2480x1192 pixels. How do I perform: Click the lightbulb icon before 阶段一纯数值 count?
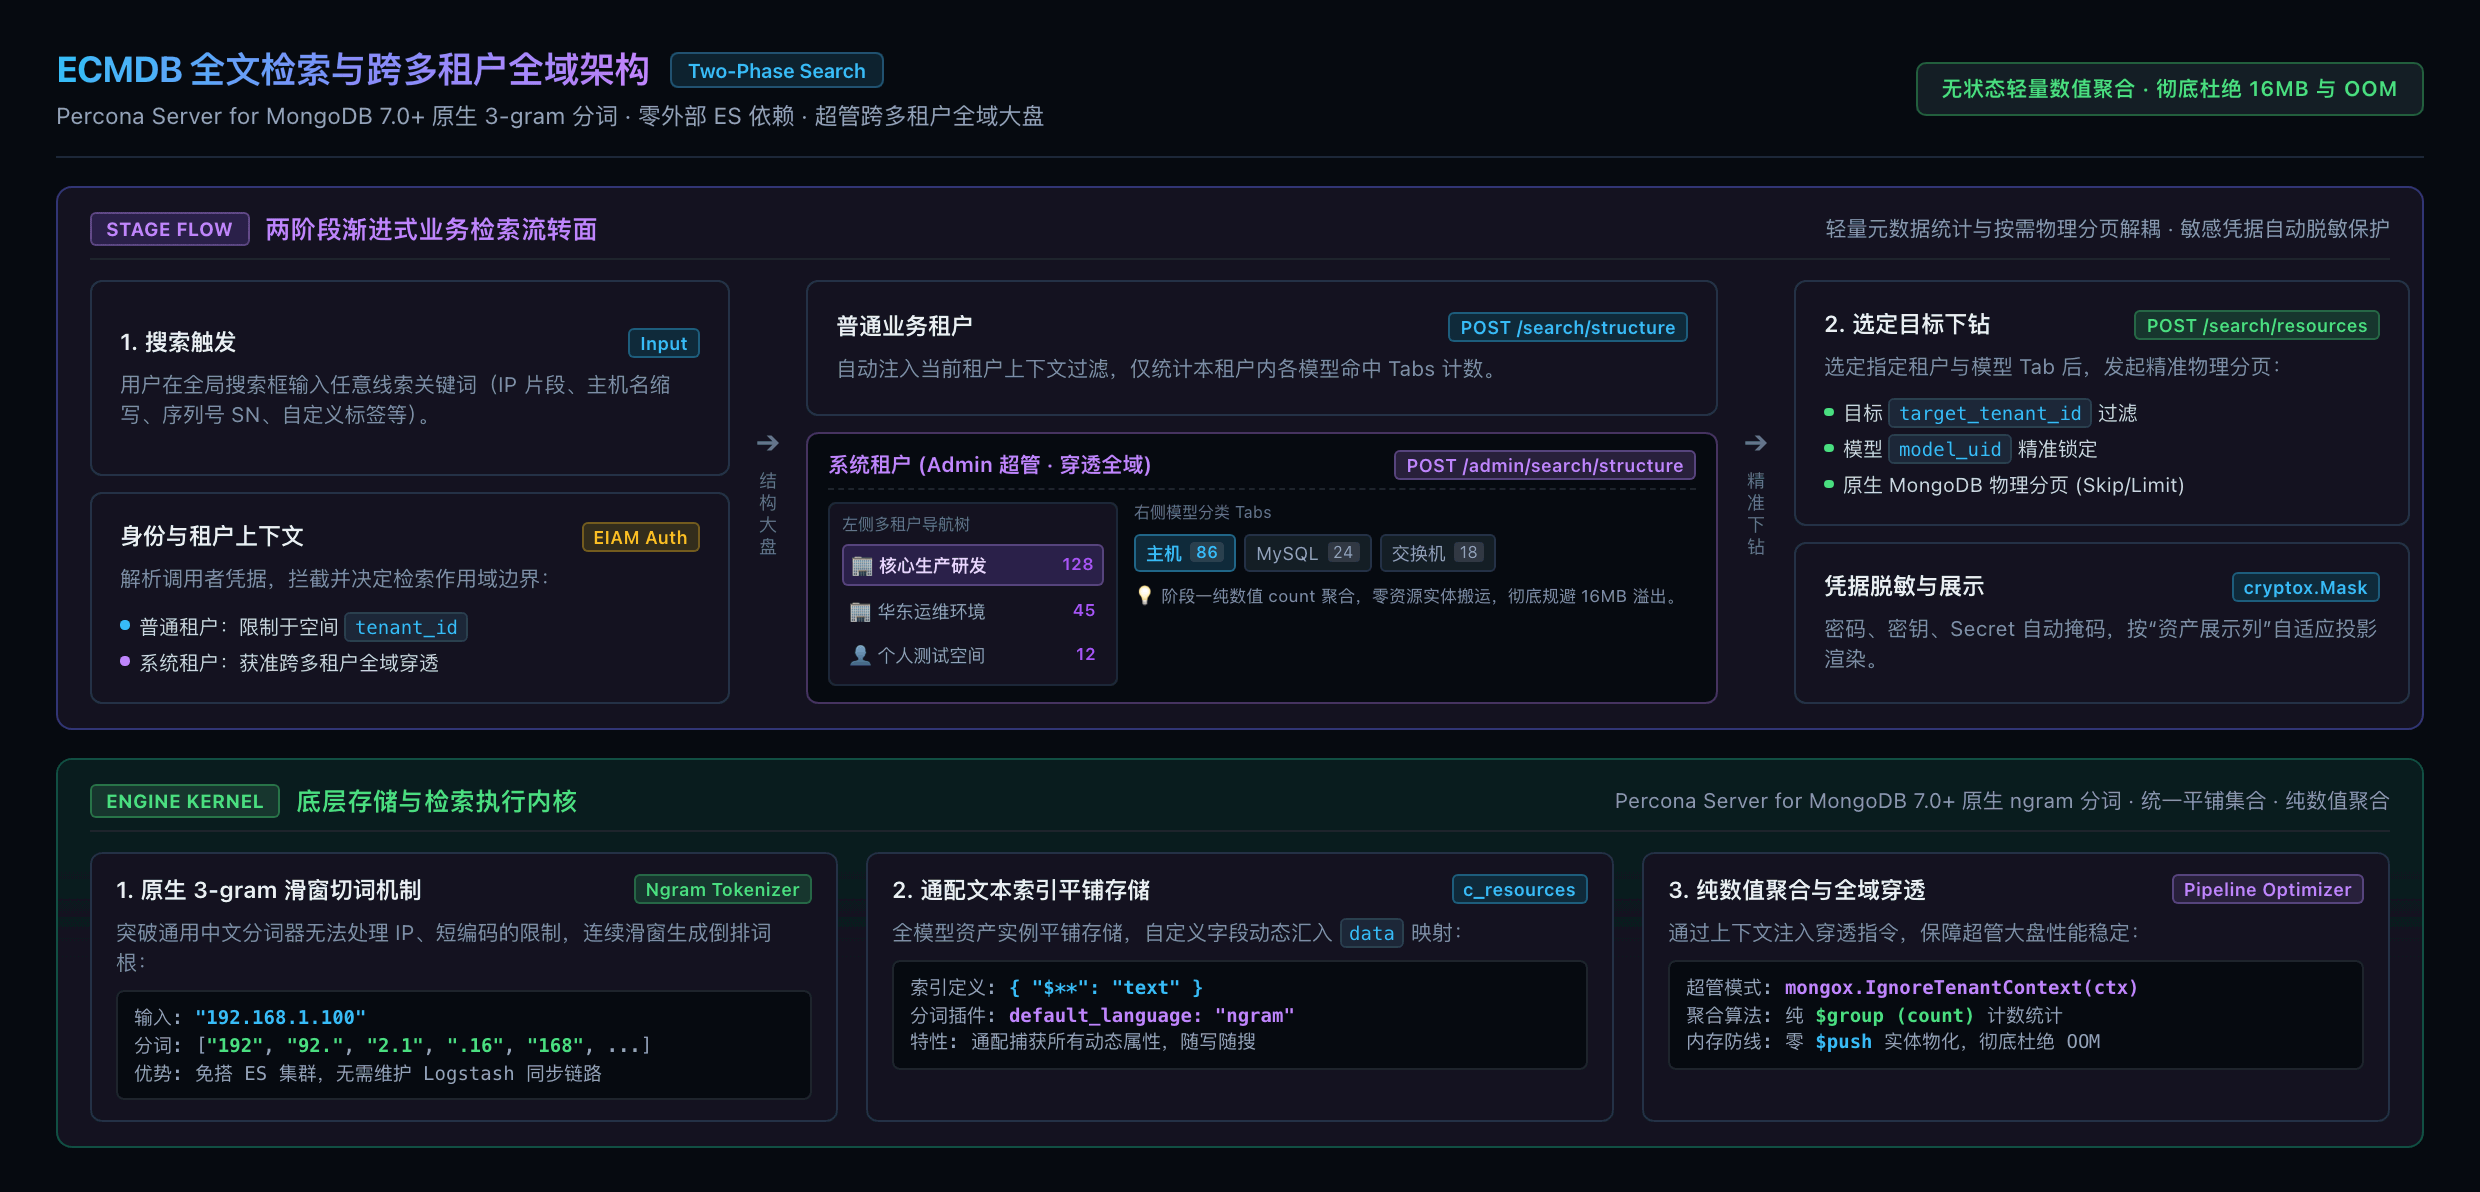pos(1145,596)
